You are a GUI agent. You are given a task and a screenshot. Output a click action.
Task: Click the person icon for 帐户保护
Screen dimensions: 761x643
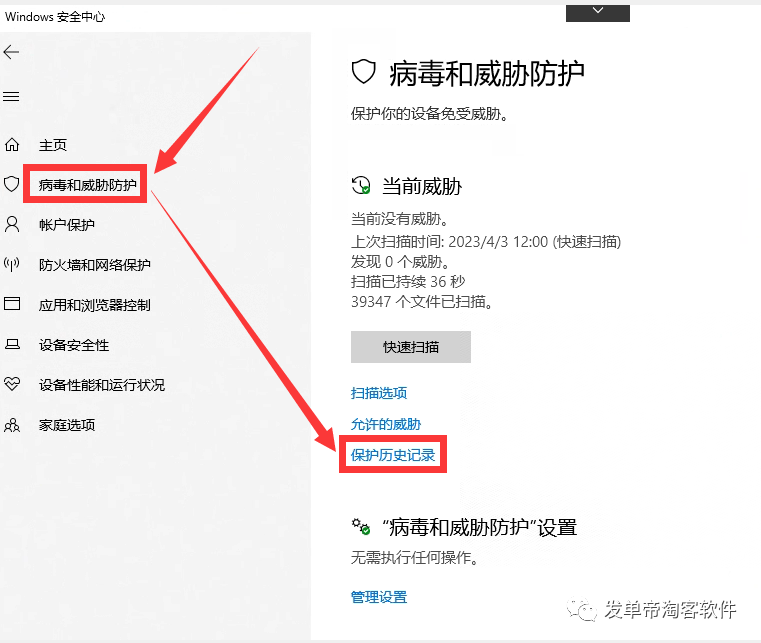point(12,224)
